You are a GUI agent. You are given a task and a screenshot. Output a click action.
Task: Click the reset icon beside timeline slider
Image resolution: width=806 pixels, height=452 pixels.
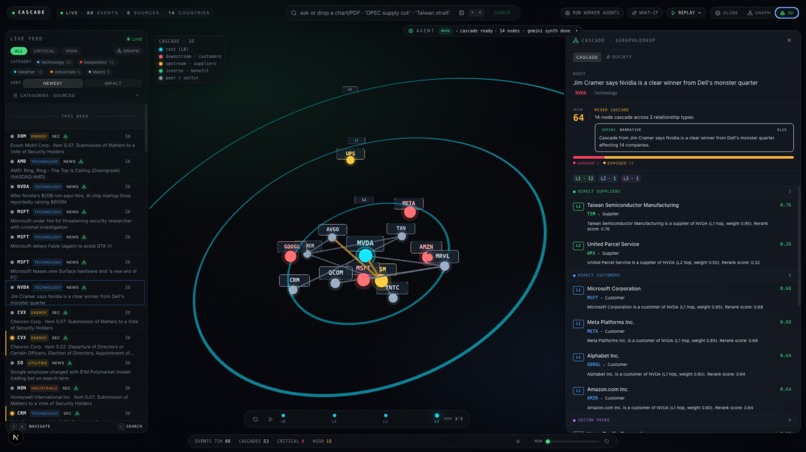[x=607, y=441]
